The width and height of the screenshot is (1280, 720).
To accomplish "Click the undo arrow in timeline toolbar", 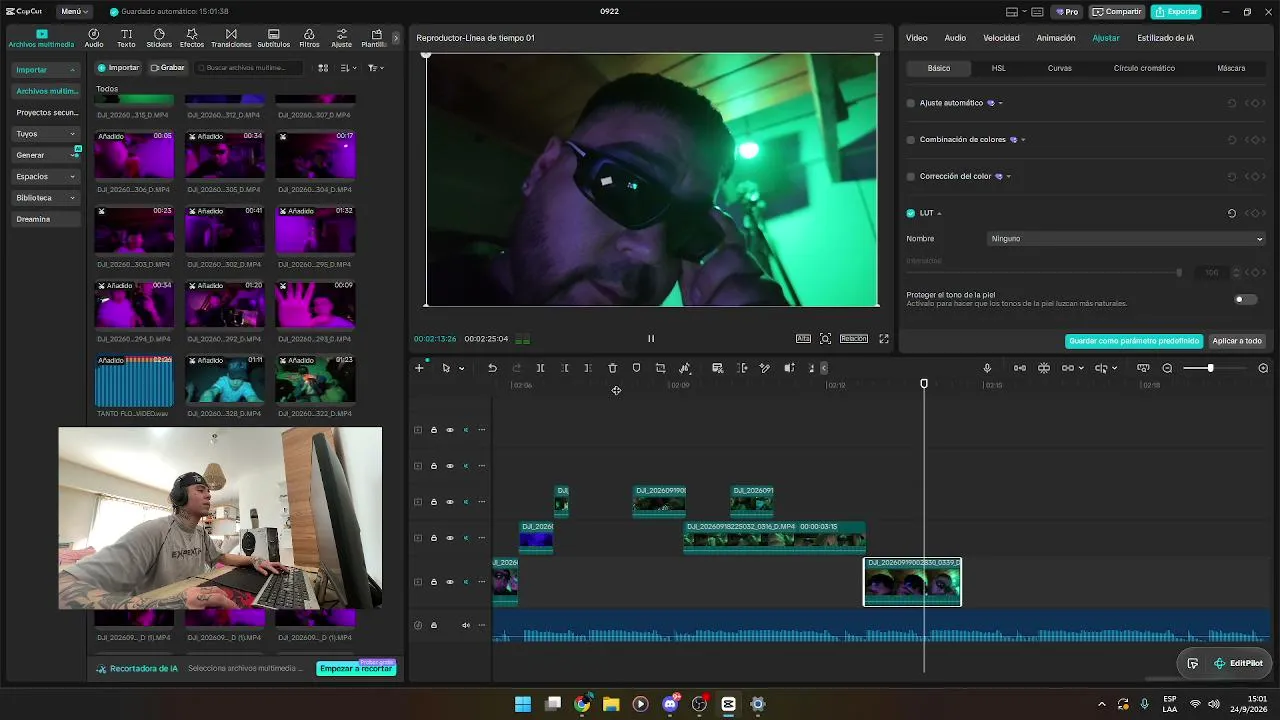I will coord(492,368).
